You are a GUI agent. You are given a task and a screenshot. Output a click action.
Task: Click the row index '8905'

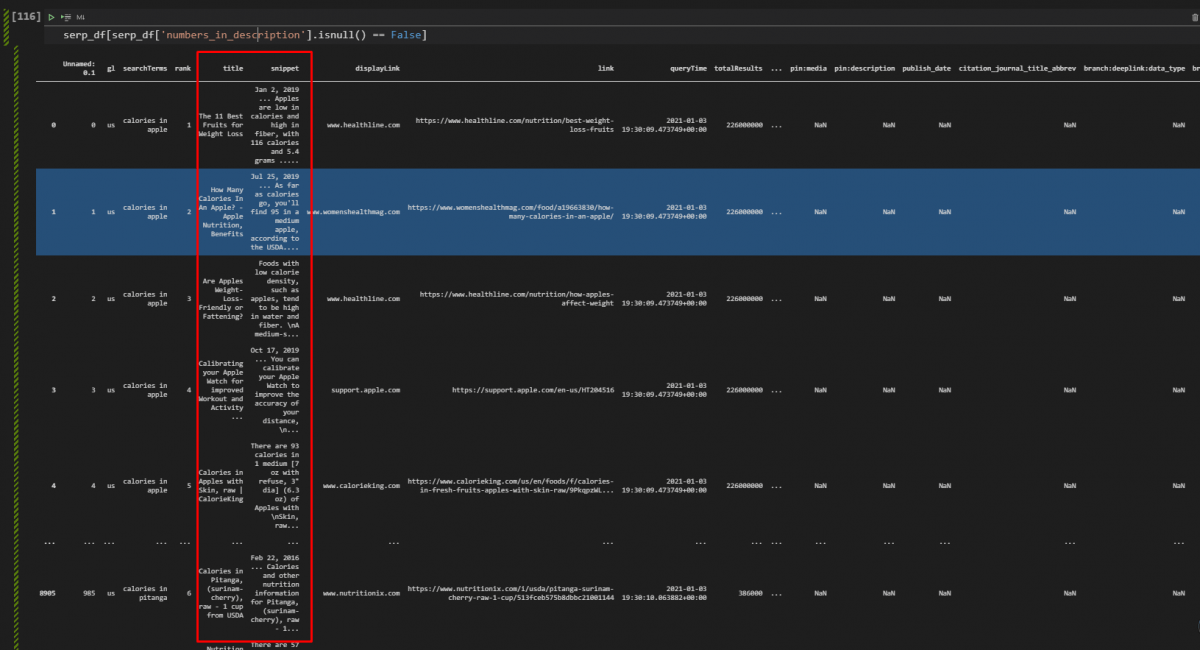click(48, 593)
